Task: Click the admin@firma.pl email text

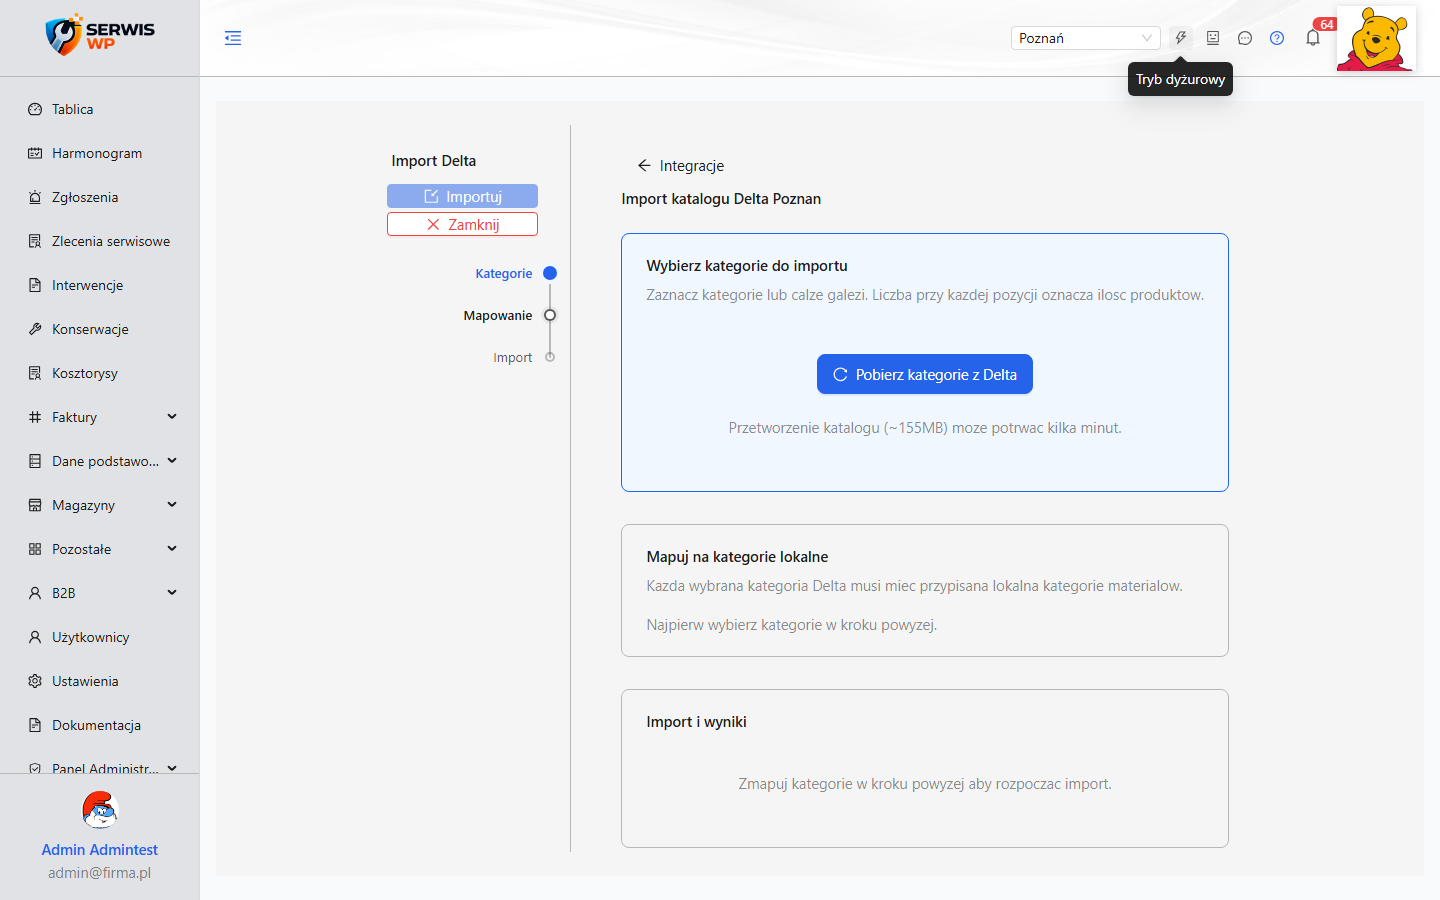Action: coord(100,873)
